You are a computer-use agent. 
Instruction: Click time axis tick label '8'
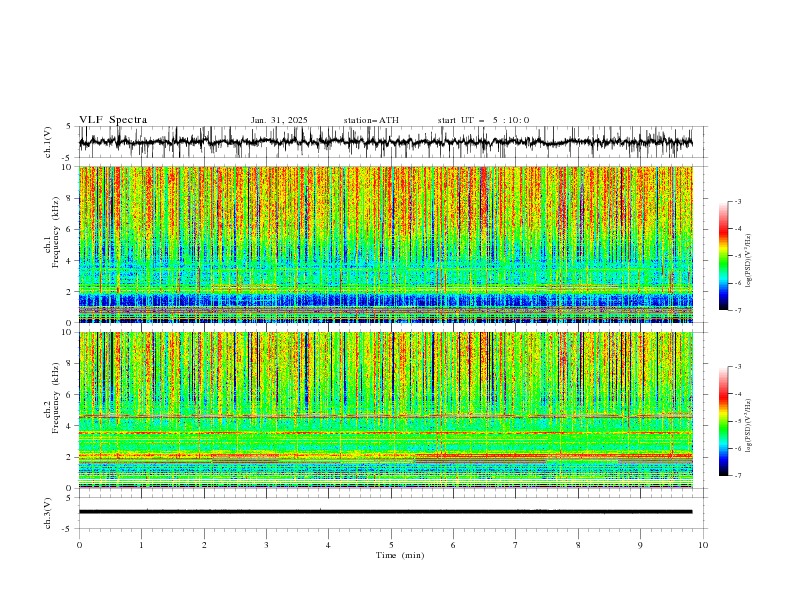coord(578,545)
